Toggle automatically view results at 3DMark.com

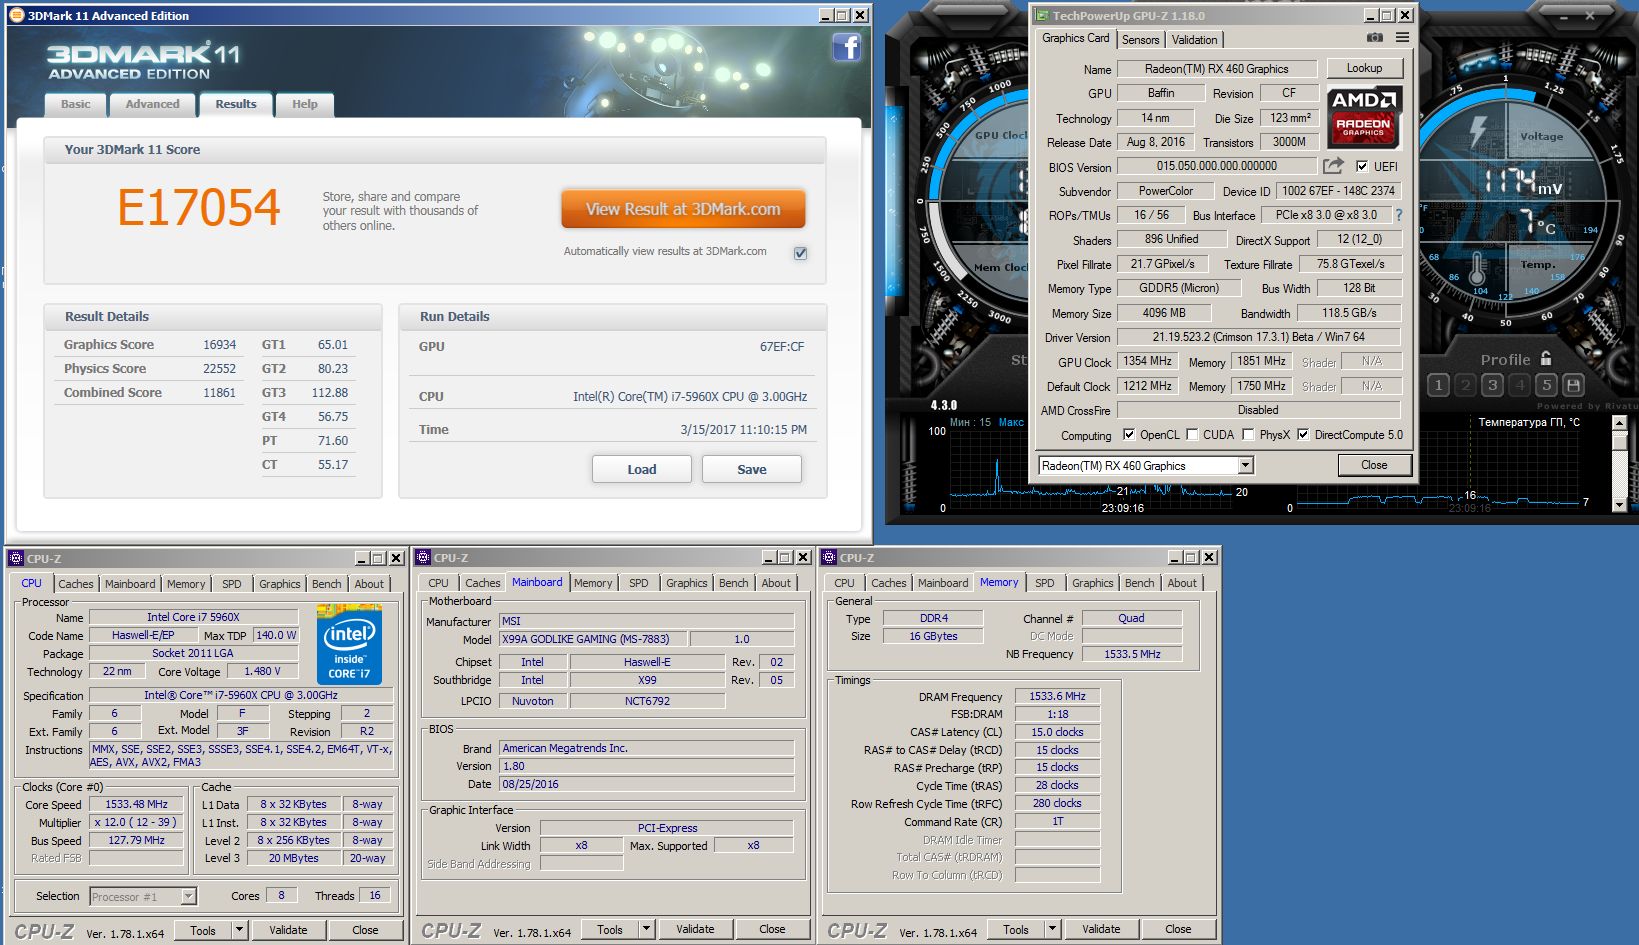800,253
